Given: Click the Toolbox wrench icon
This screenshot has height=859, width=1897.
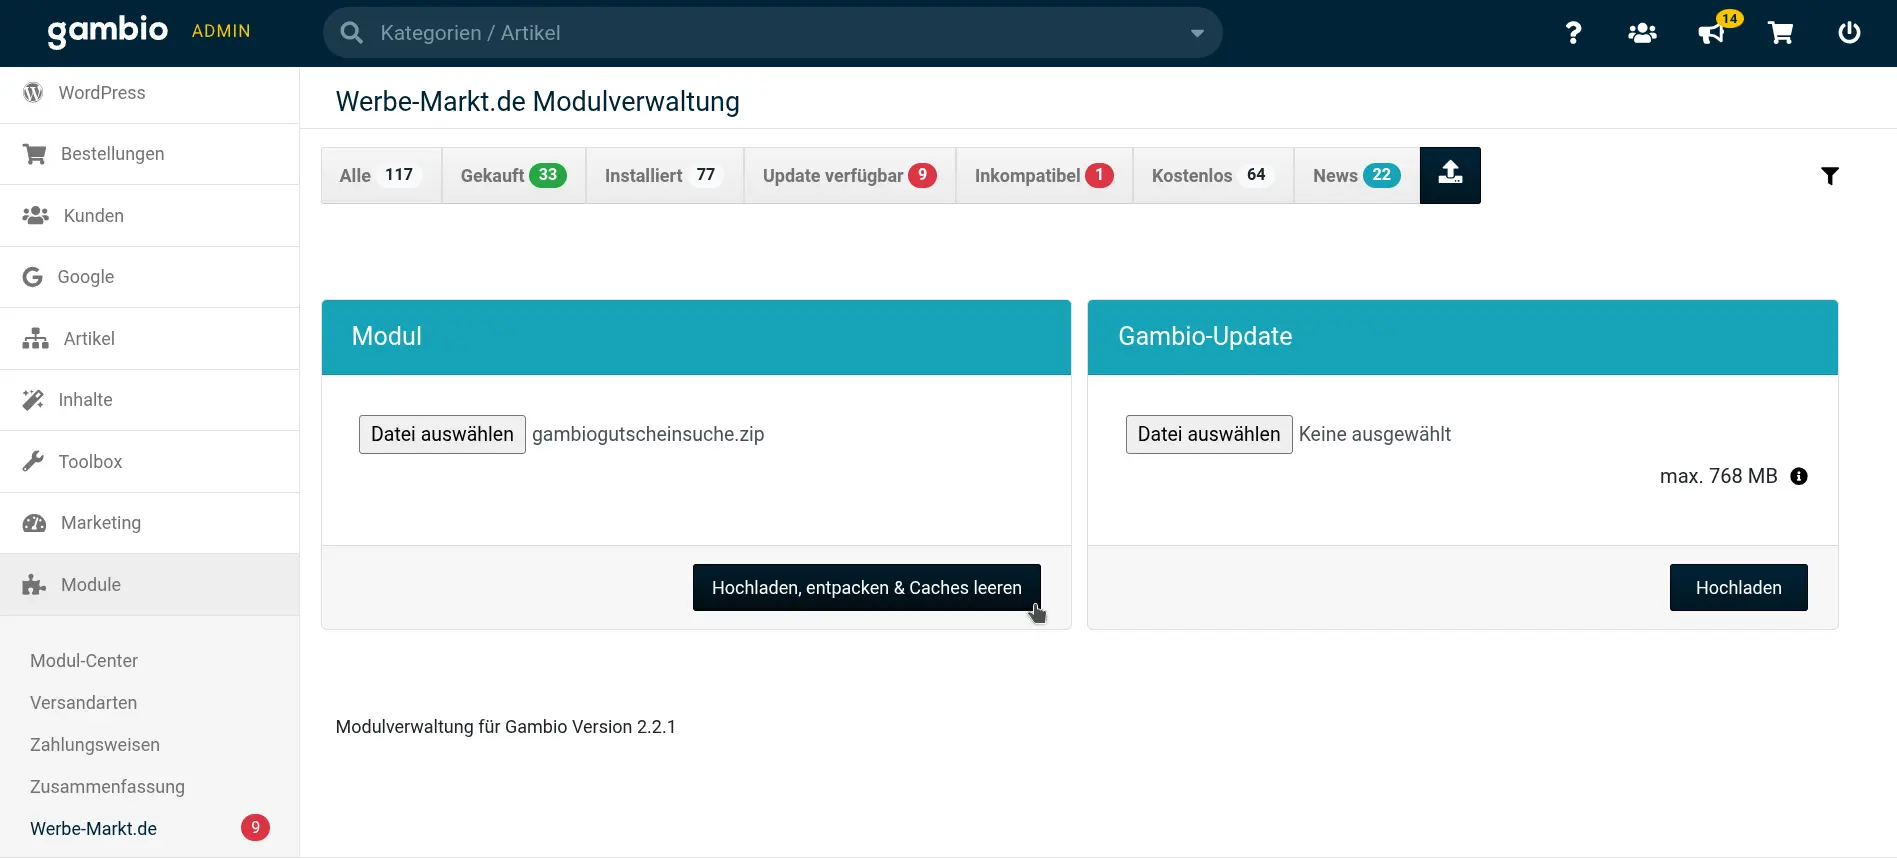Looking at the screenshot, I should 33,461.
